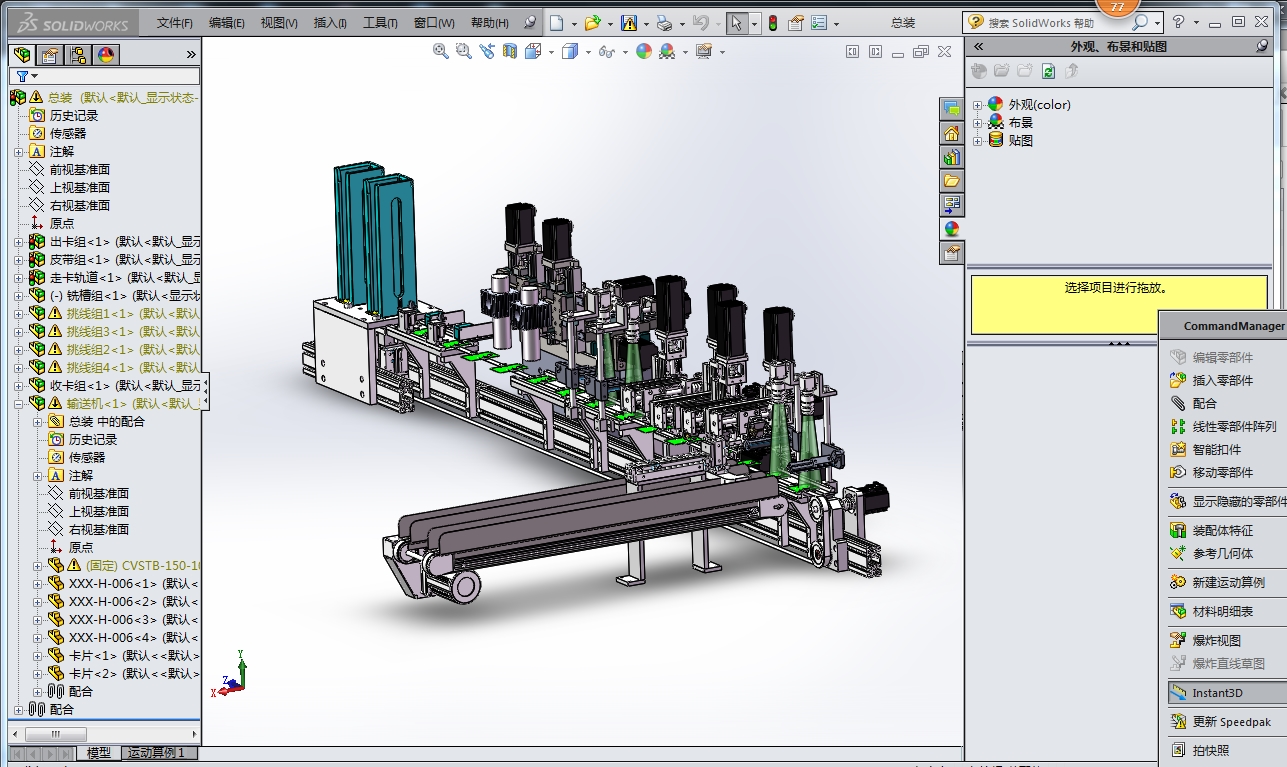Click the Rebuild traffic light icon

pos(773,23)
